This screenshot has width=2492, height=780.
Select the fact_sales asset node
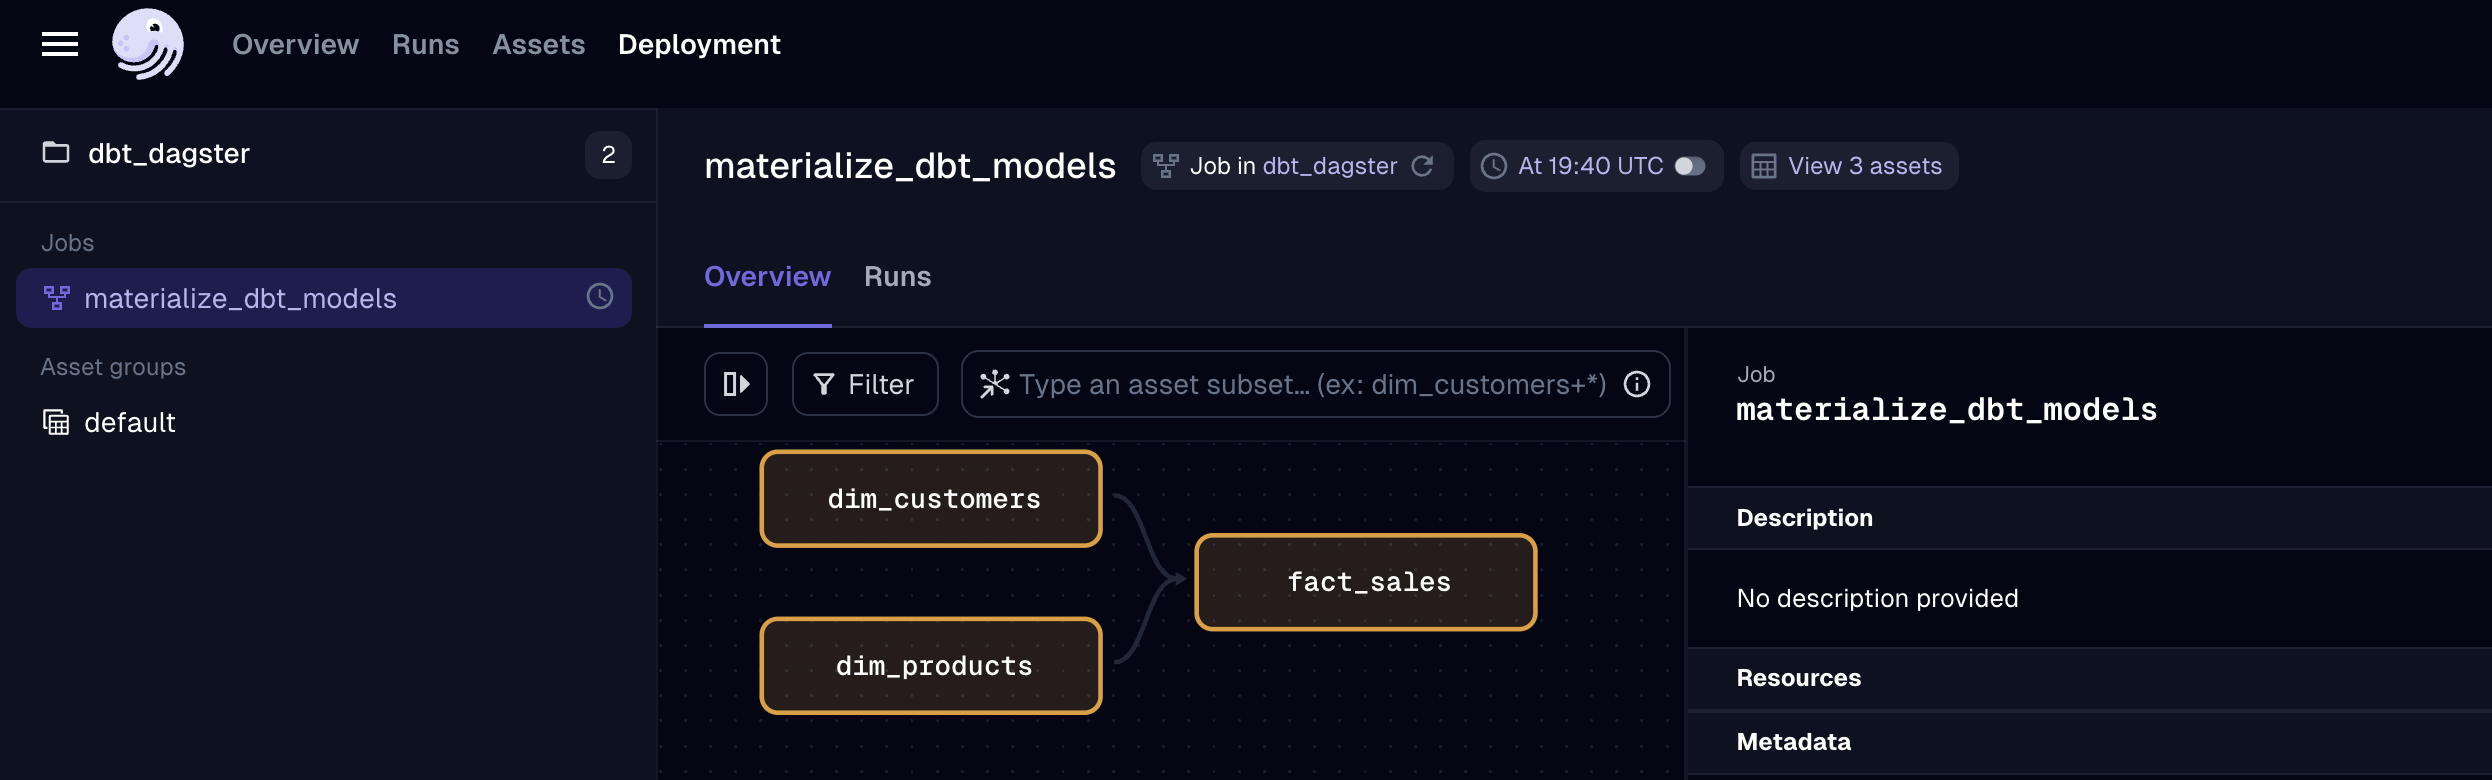[x=1366, y=582]
